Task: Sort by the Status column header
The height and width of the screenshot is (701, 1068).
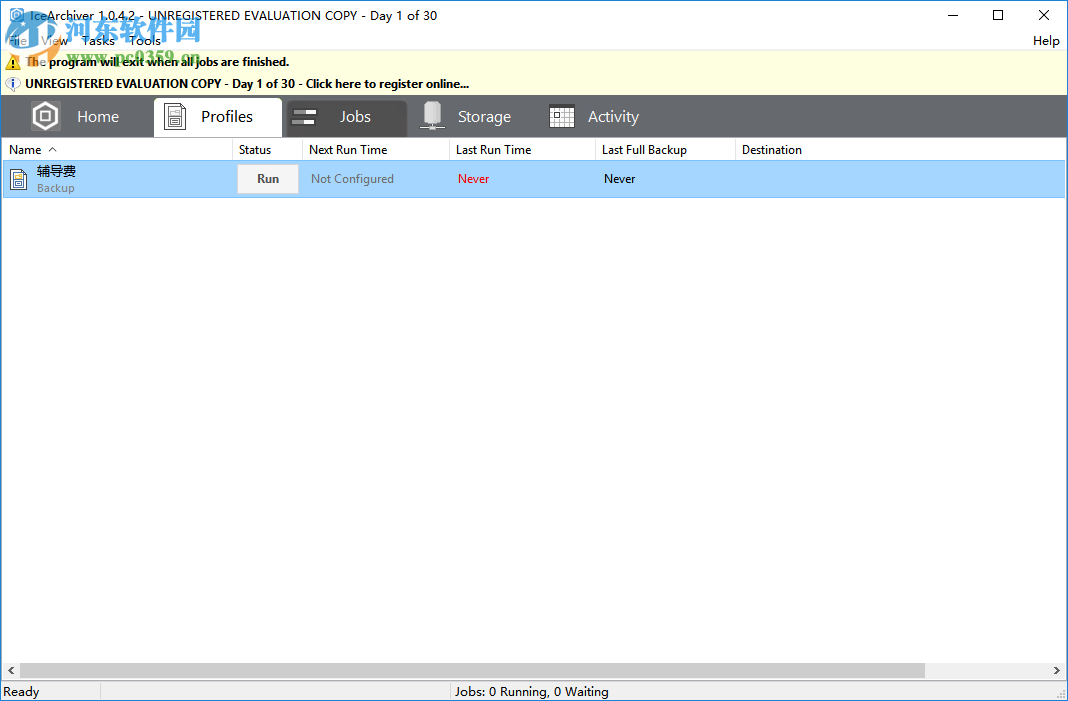Action: pos(268,150)
